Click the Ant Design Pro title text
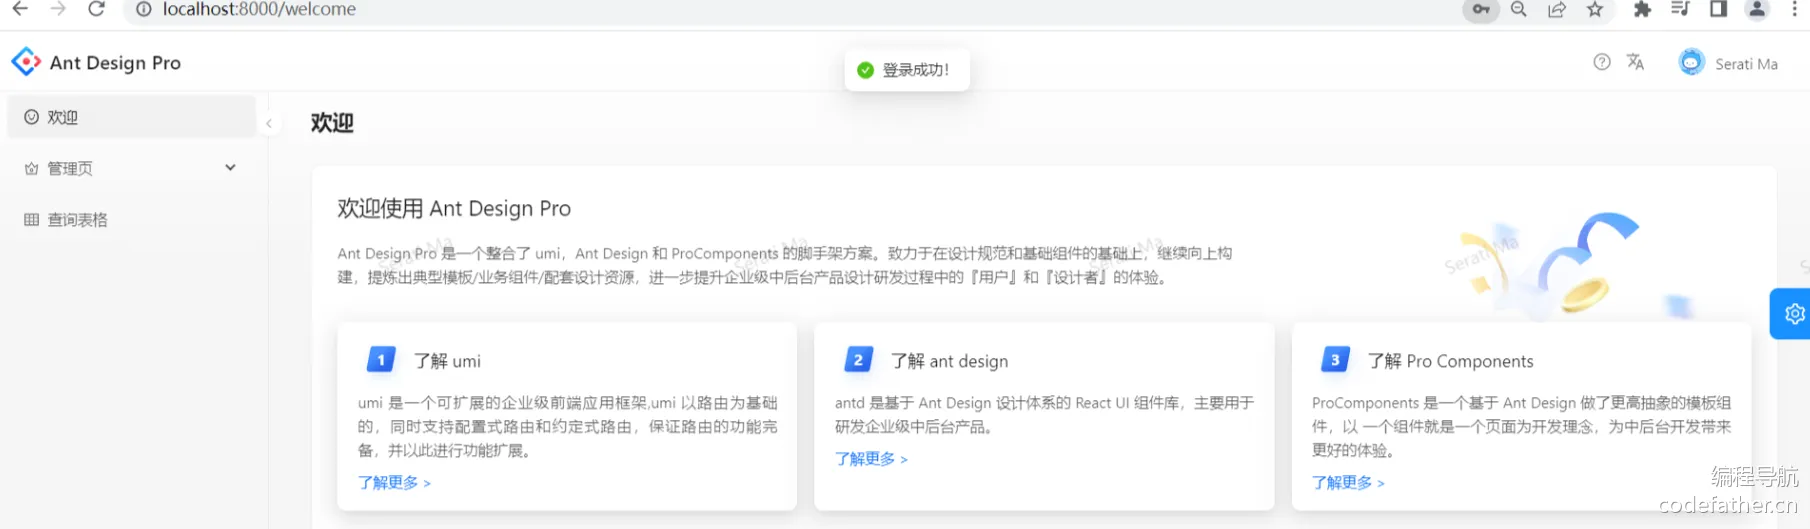Viewport: 1810px width, 529px height. 115,63
